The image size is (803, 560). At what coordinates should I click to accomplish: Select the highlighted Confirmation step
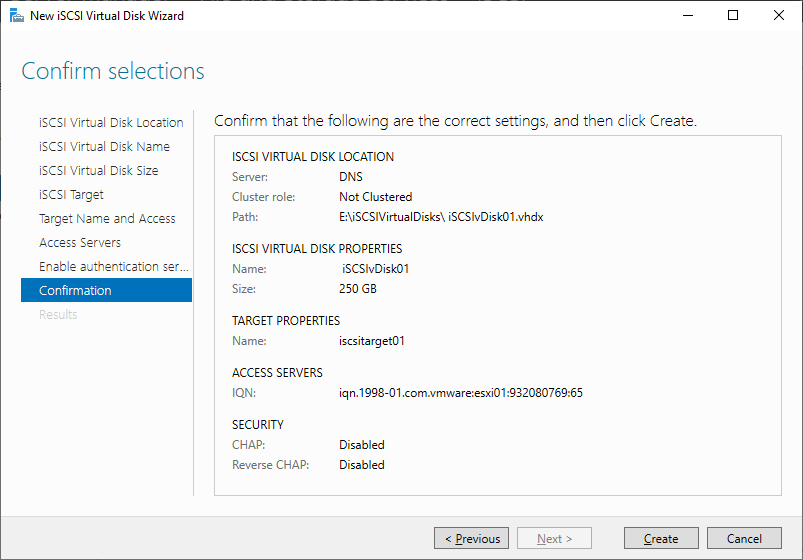point(107,290)
